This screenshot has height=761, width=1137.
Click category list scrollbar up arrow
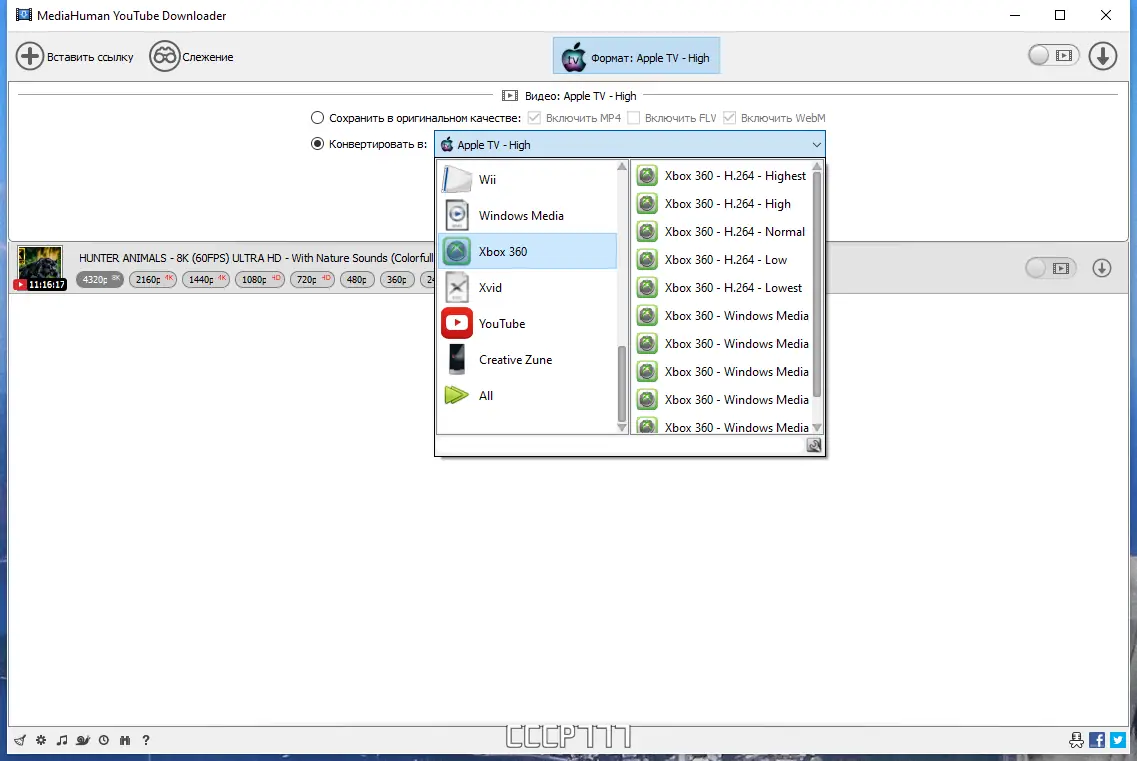click(621, 167)
